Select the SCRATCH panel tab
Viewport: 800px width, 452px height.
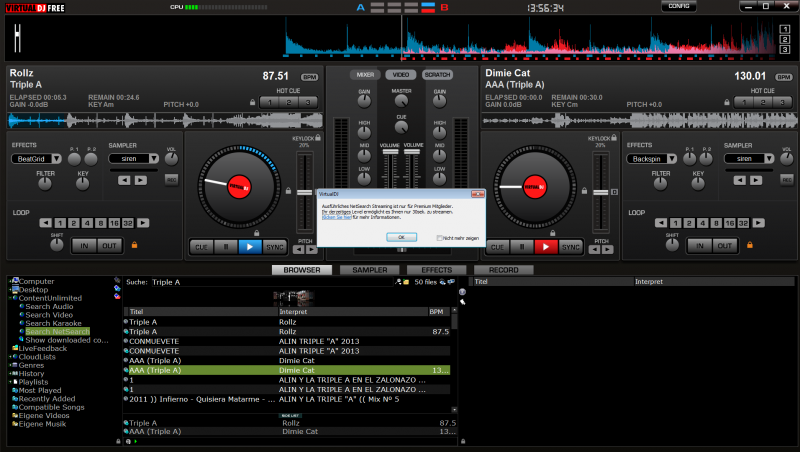(437, 74)
